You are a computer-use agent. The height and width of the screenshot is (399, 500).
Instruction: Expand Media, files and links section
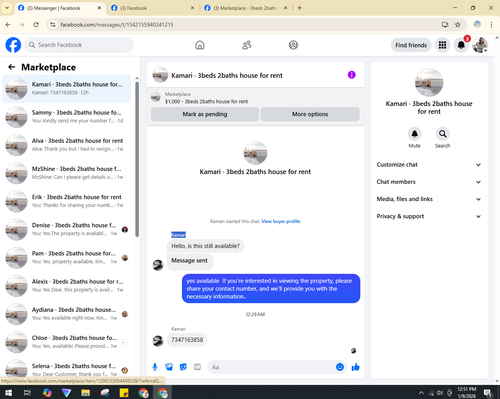429,199
